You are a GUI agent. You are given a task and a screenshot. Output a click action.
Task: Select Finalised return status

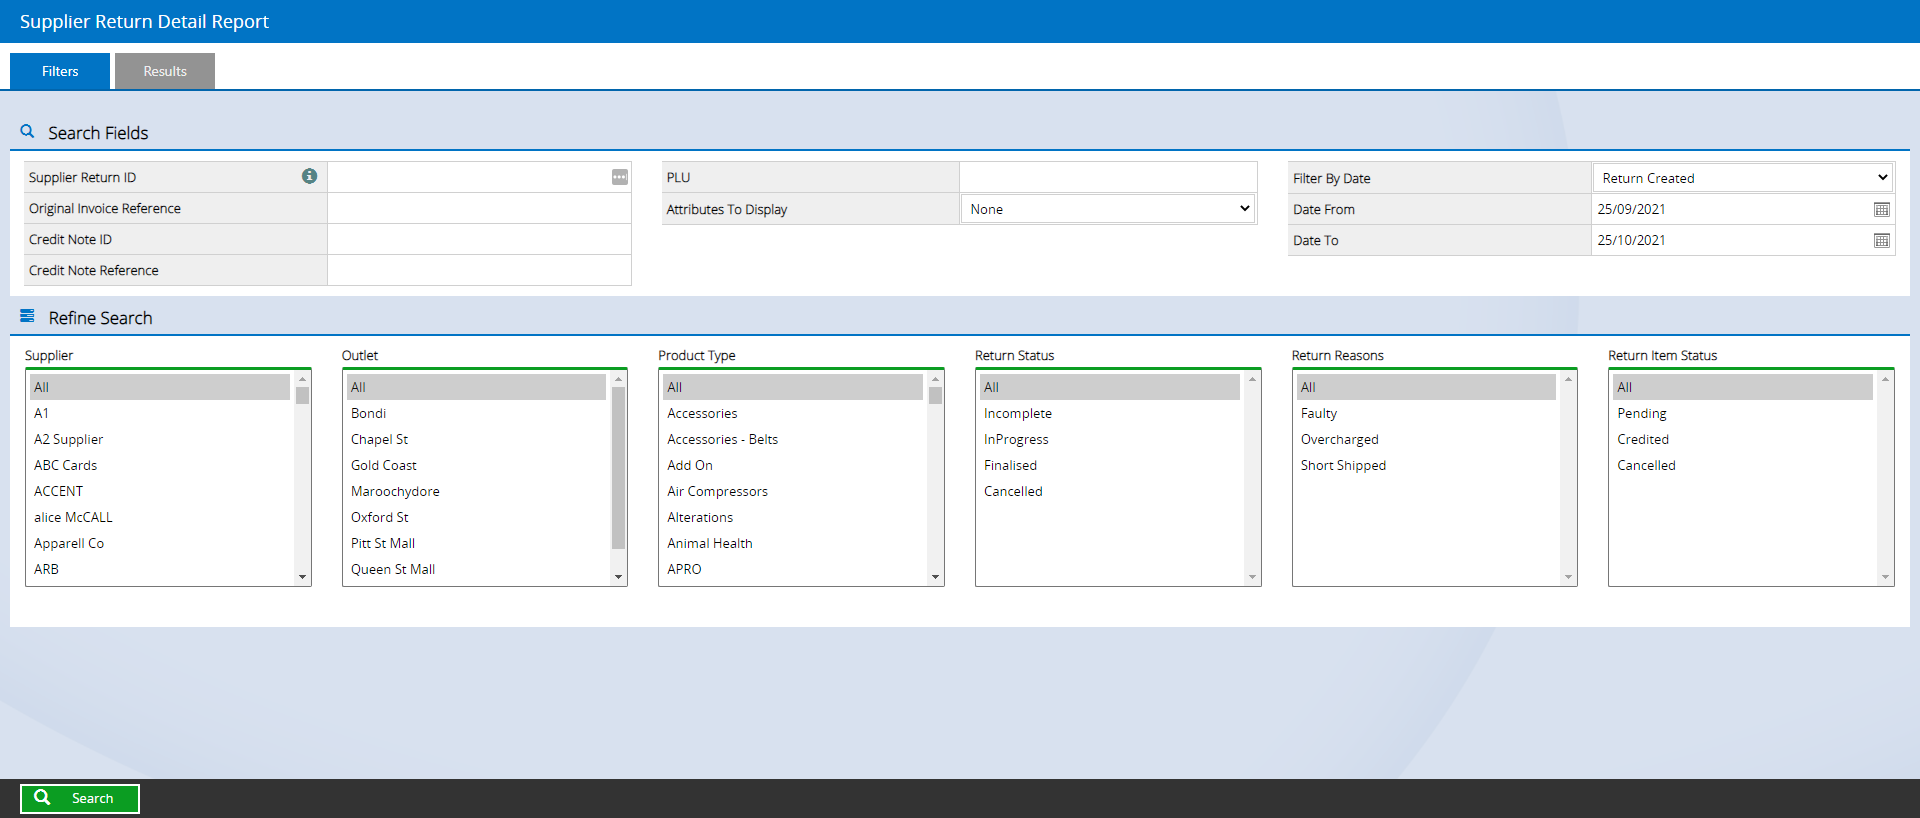pyautogui.click(x=1110, y=465)
